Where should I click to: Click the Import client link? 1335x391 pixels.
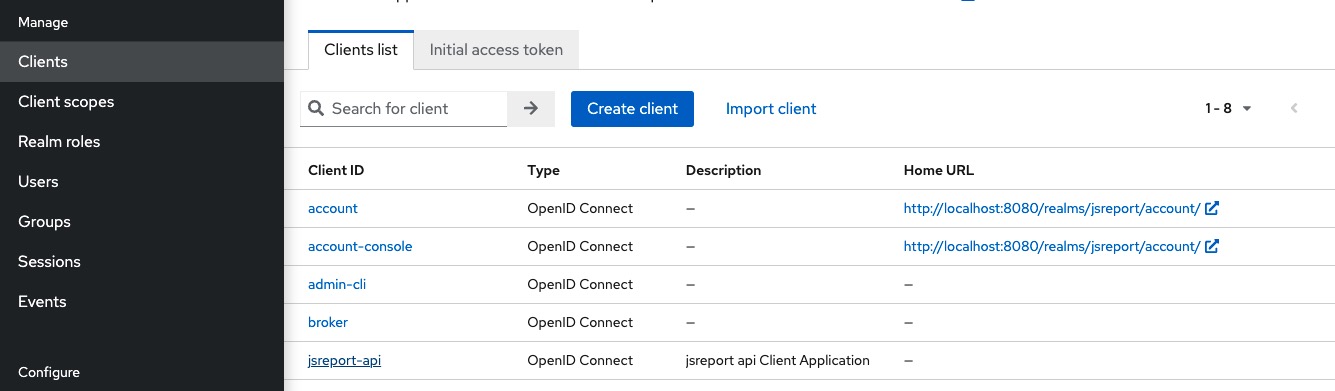tap(771, 109)
